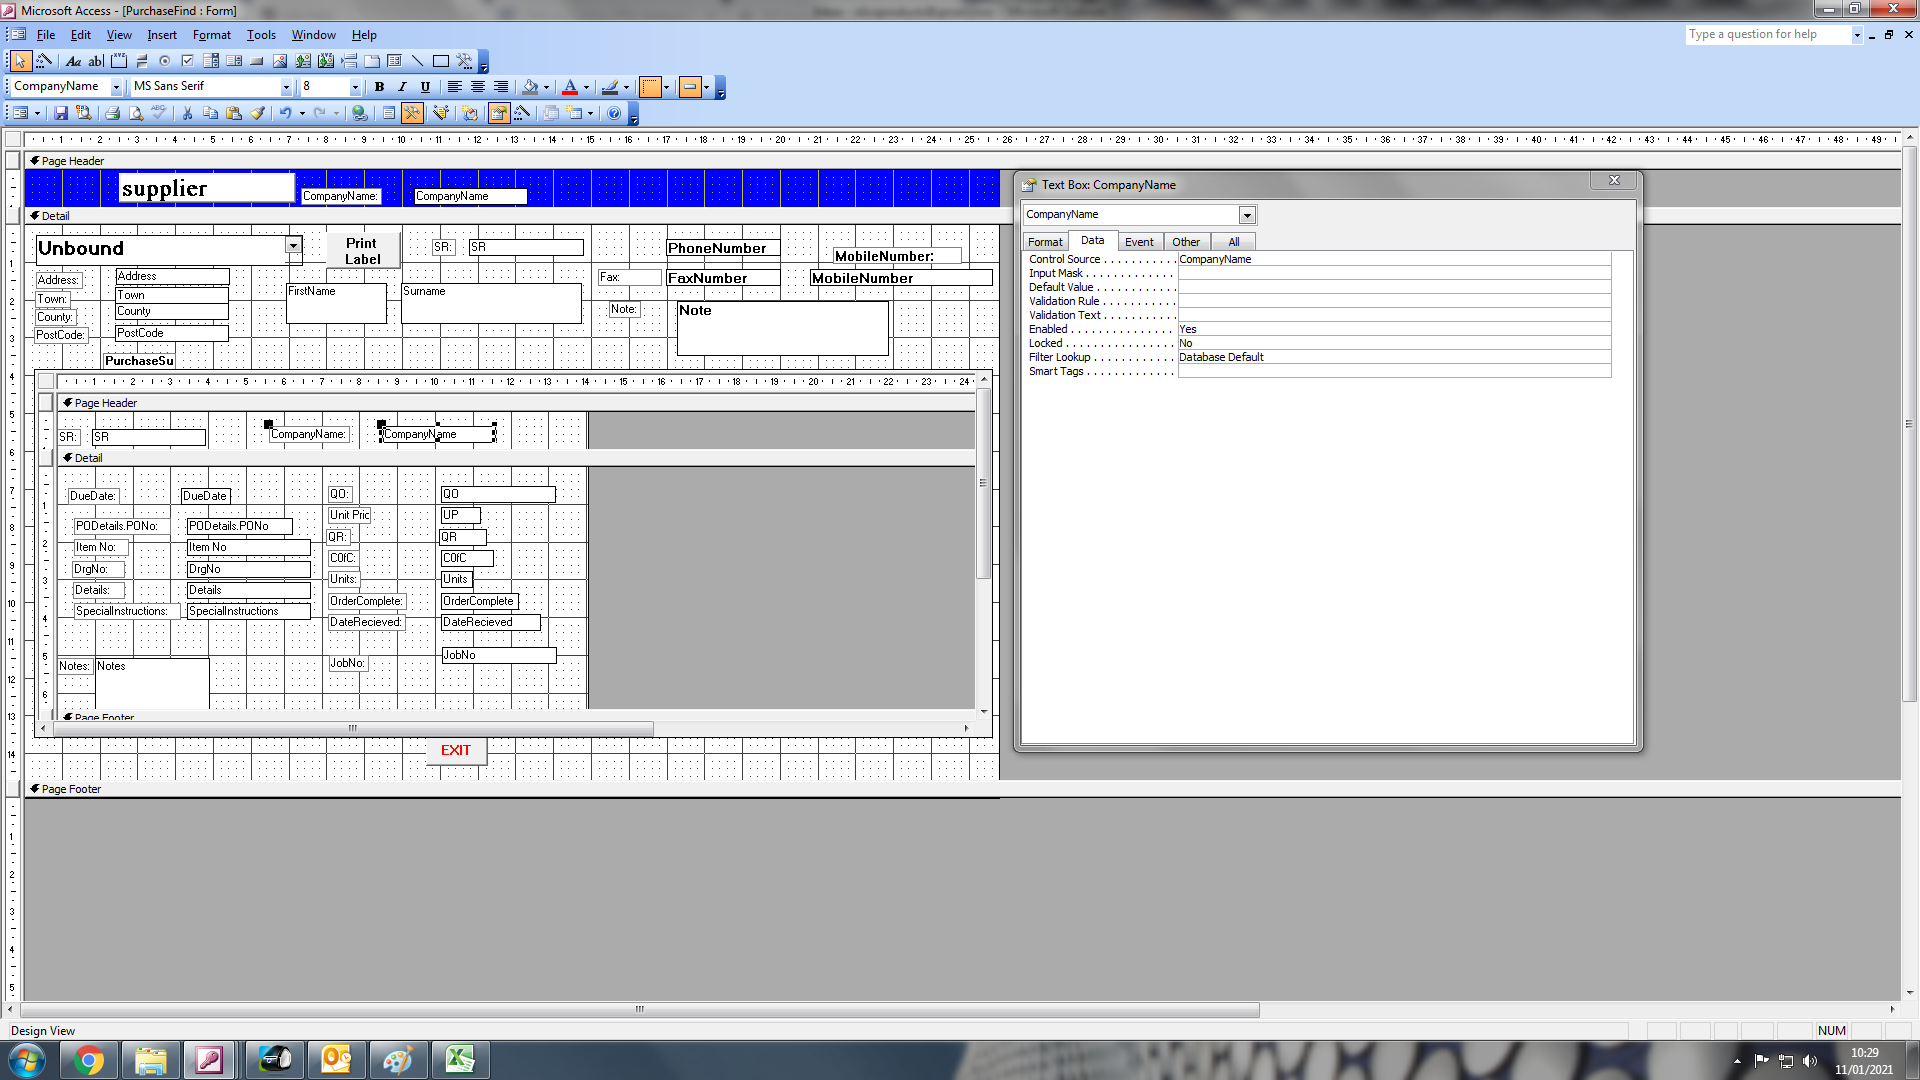Select the Line tool in toolbox
The image size is (1920, 1080).
coord(417,61)
